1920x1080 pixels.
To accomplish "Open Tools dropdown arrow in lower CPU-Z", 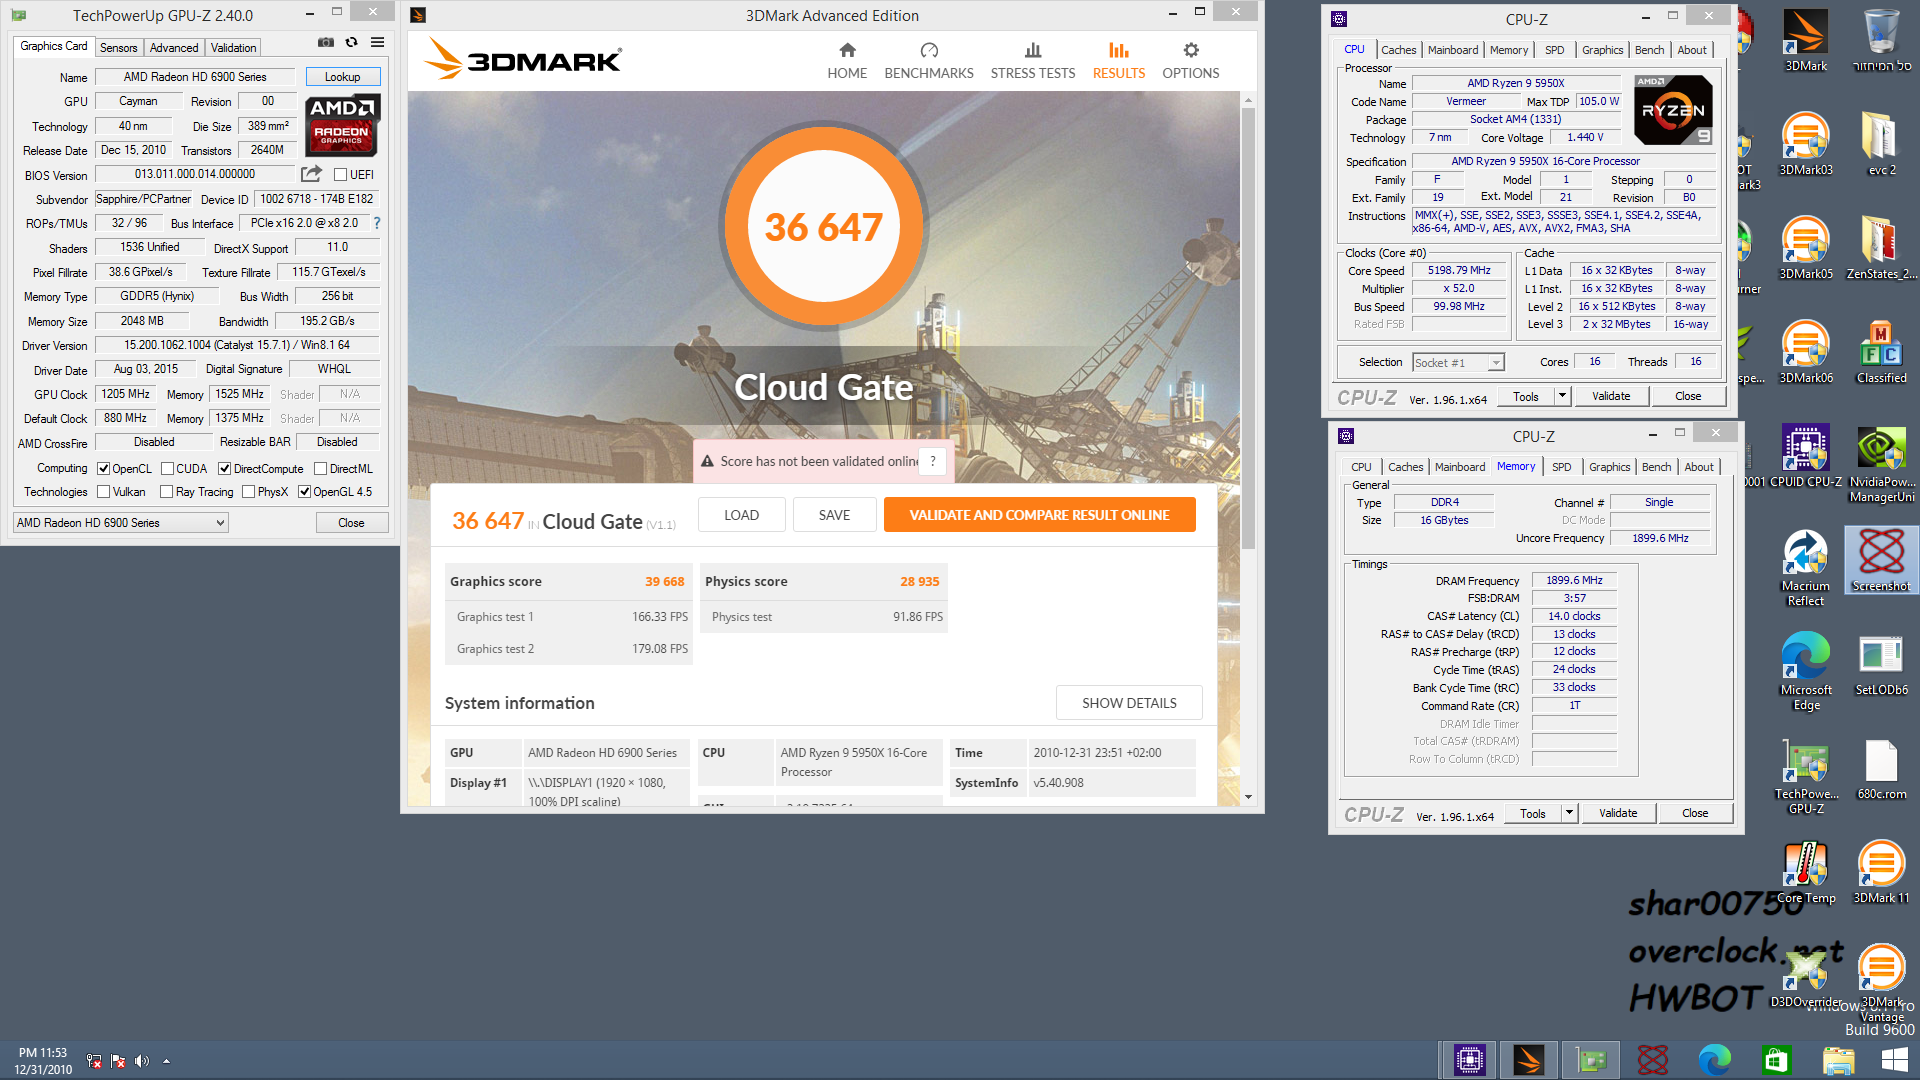I will pyautogui.click(x=1569, y=813).
